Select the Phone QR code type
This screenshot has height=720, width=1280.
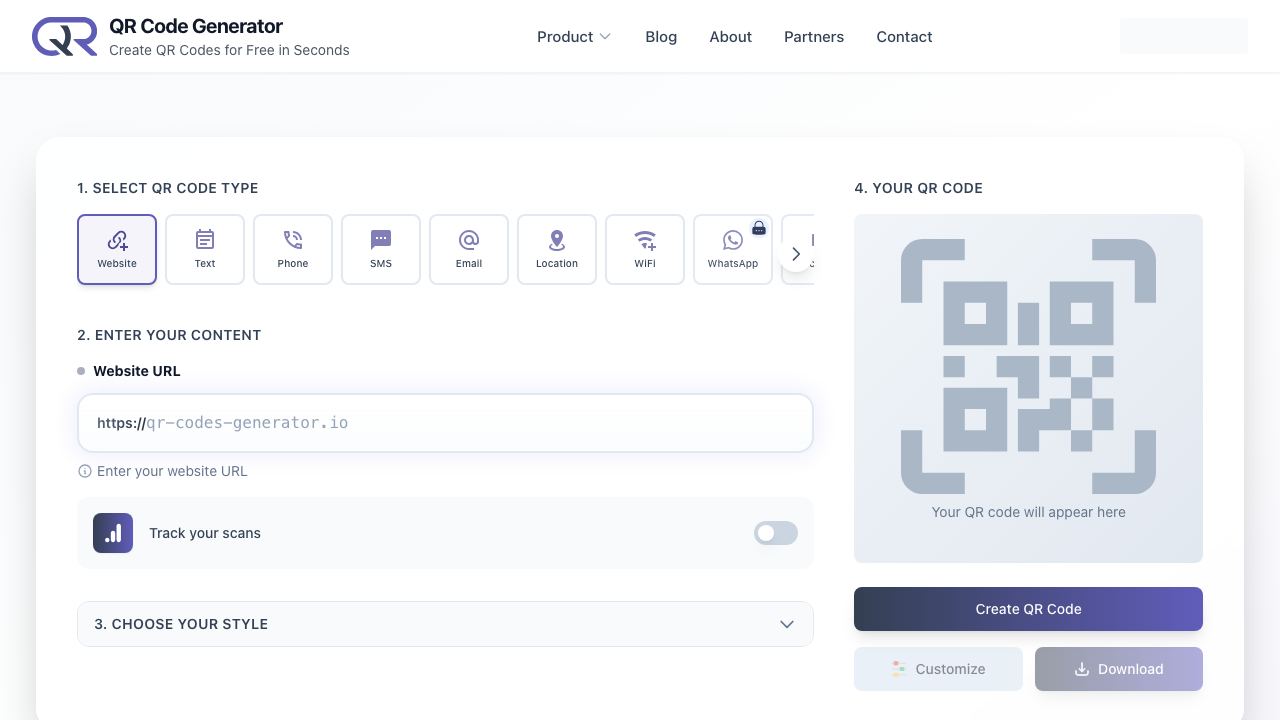tap(293, 249)
